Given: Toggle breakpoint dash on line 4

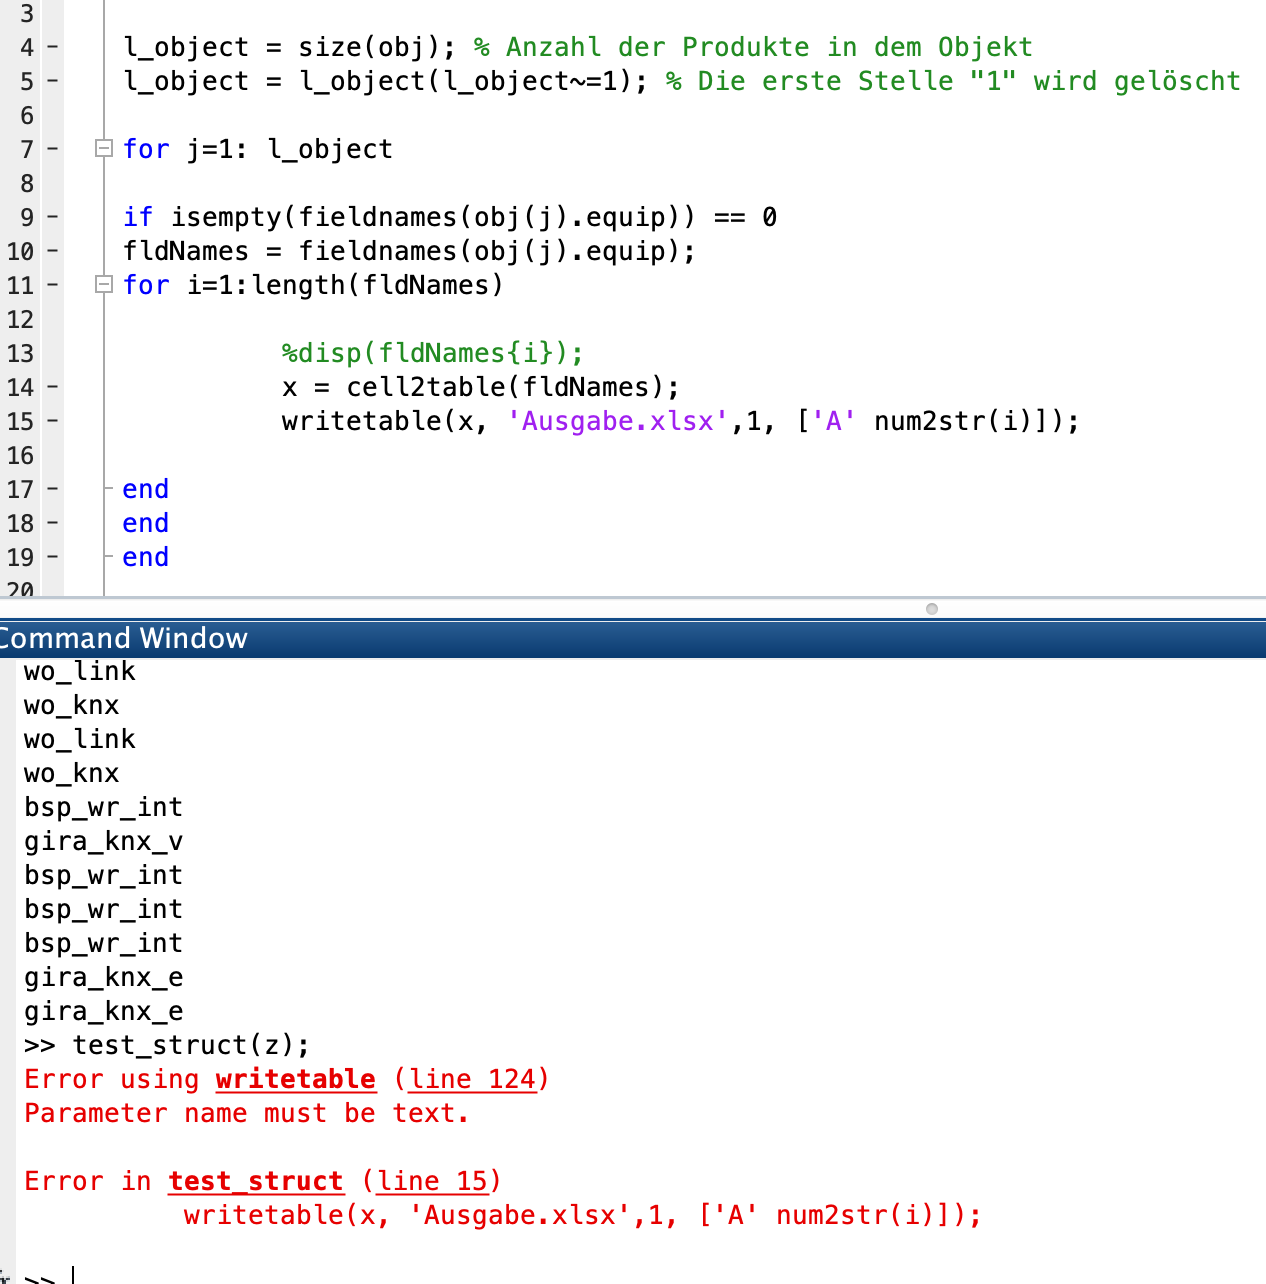Looking at the screenshot, I should click(x=53, y=47).
